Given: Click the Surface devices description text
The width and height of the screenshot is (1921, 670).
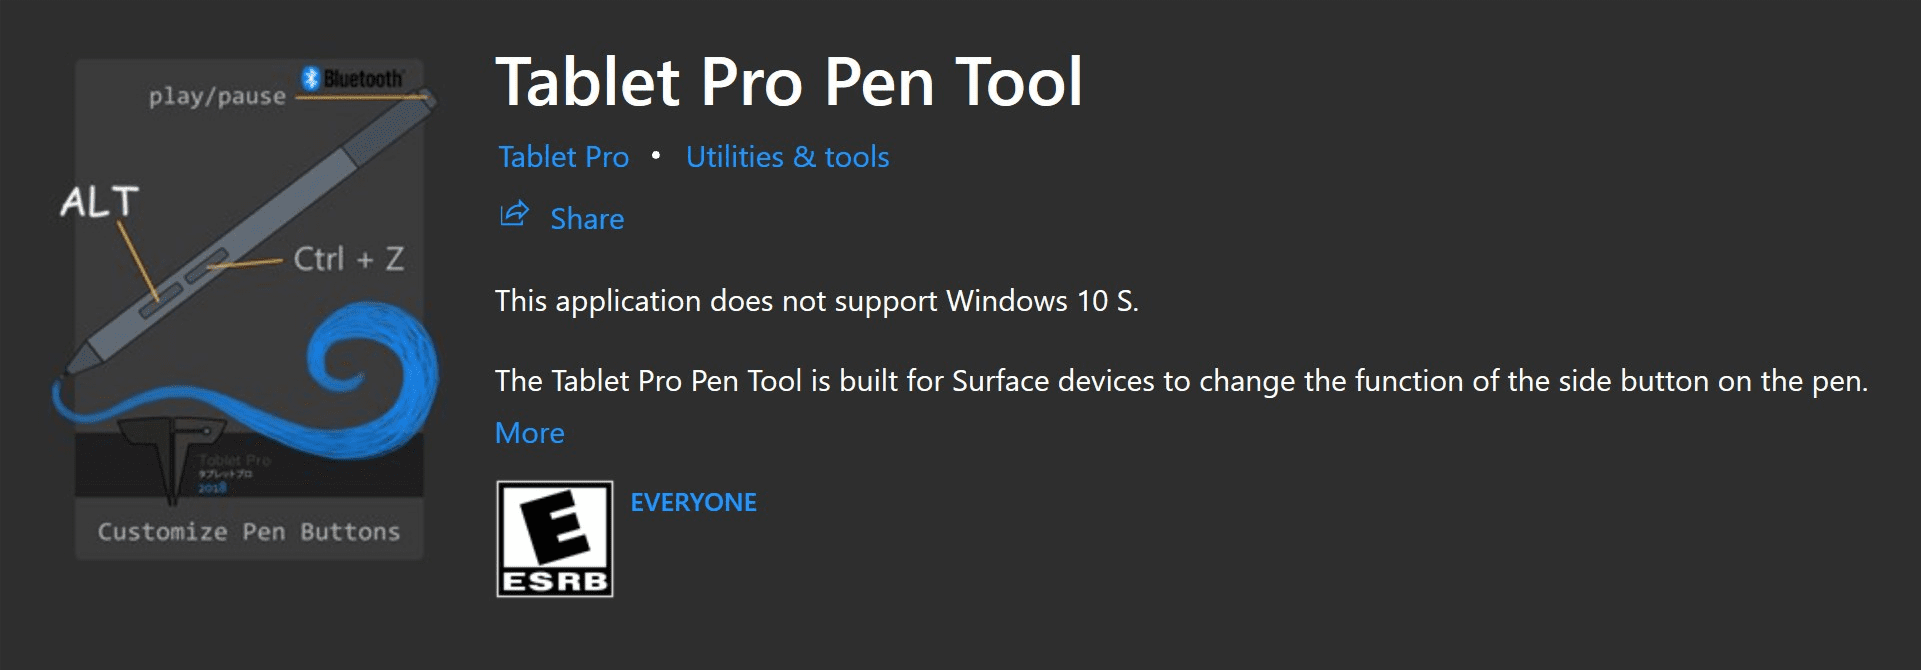Looking at the screenshot, I should [1180, 381].
